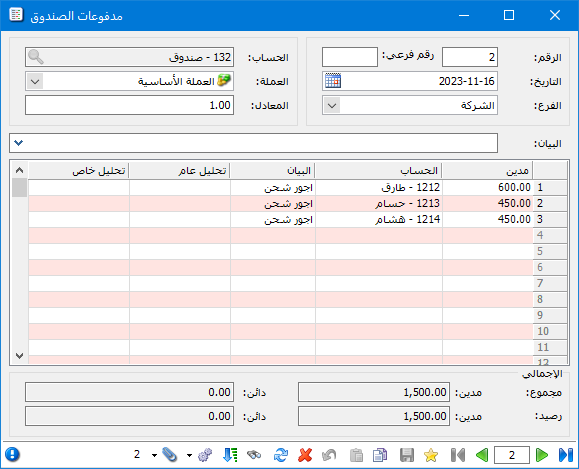Click the grid scrollbar down arrow

[x=20, y=356]
